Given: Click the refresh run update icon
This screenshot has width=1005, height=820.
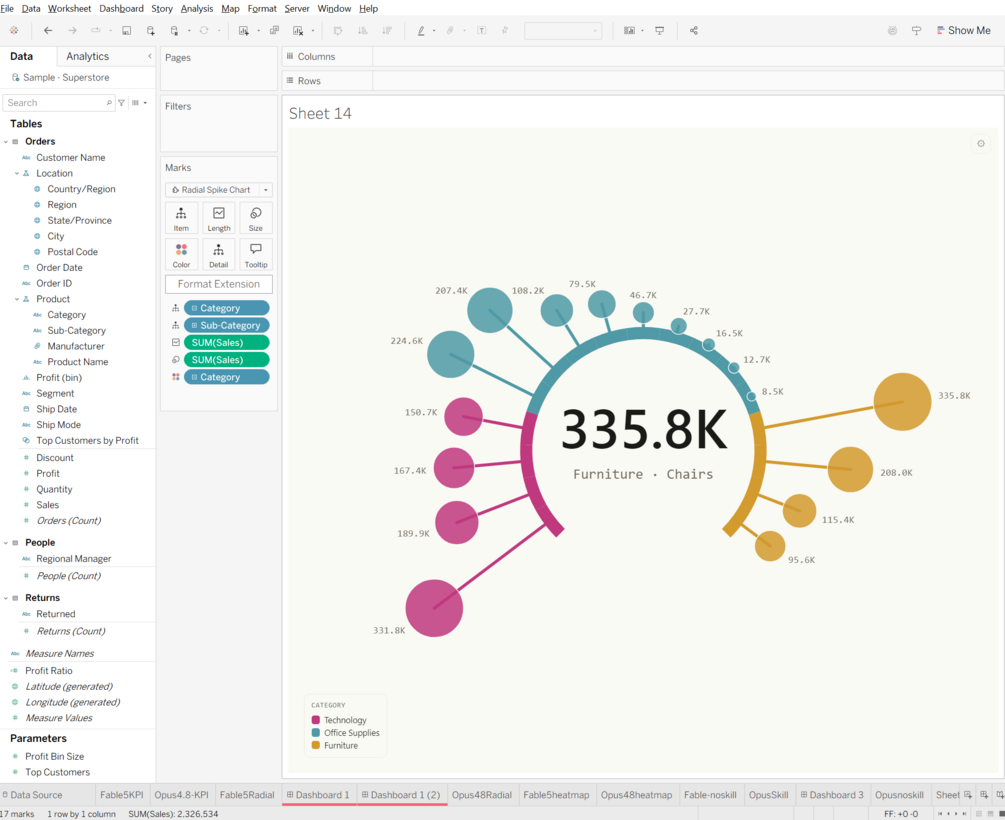Looking at the screenshot, I should pyautogui.click(x=204, y=30).
